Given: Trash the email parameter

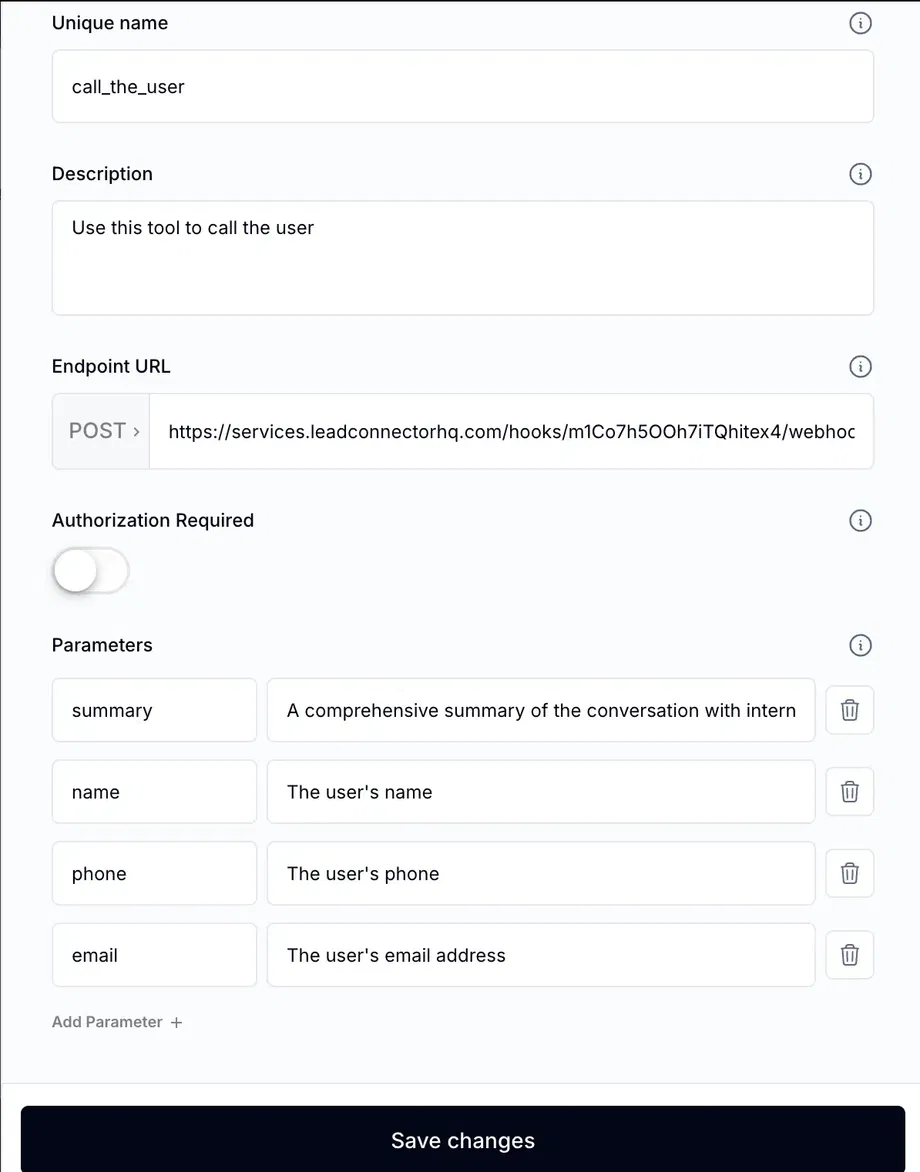Looking at the screenshot, I should [849, 955].
